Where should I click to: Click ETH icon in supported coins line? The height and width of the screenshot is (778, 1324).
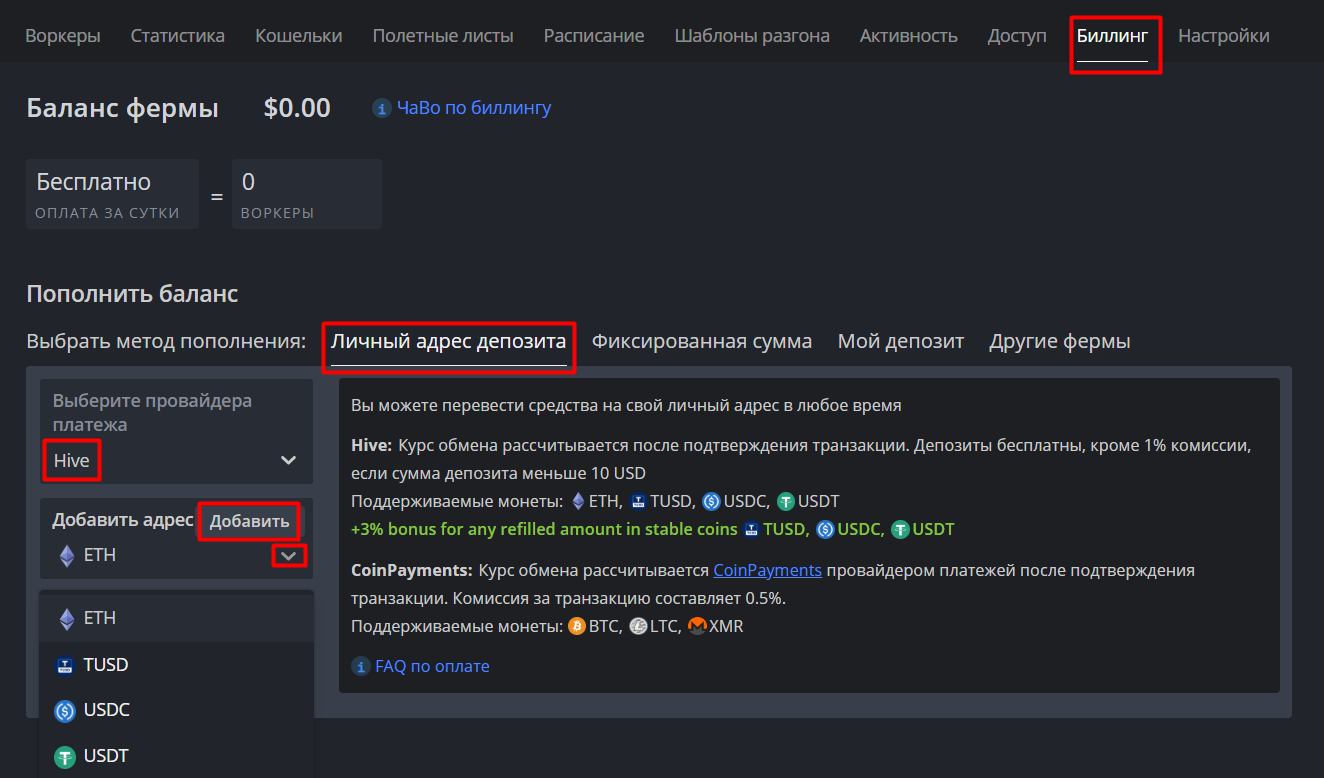(577, 501)
